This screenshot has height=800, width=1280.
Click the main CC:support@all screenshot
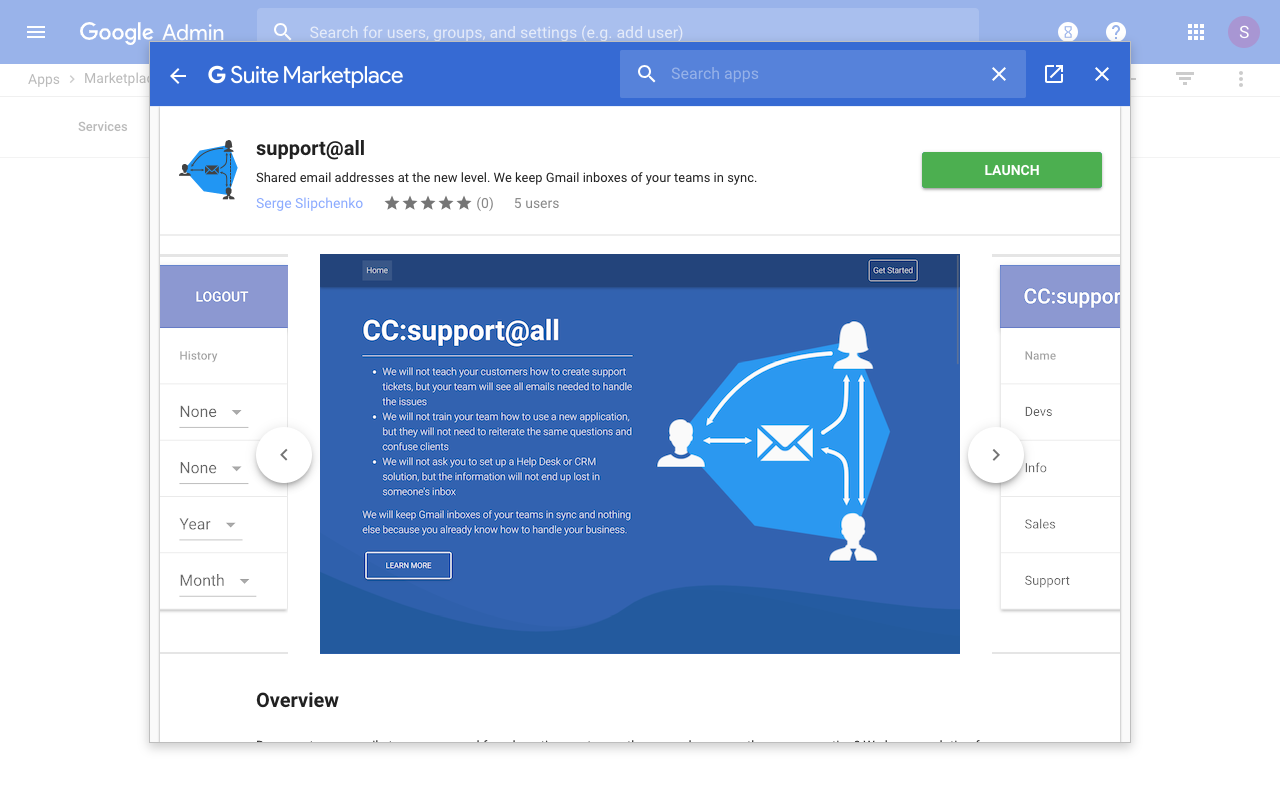(x=640, y=454)
